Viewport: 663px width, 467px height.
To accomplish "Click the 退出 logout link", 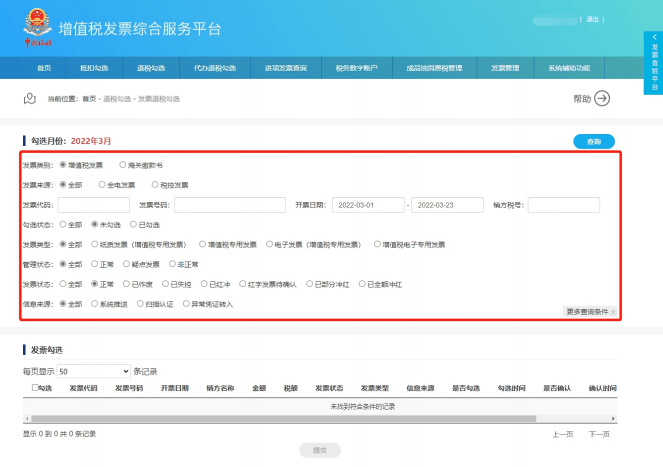I will 620,19.
